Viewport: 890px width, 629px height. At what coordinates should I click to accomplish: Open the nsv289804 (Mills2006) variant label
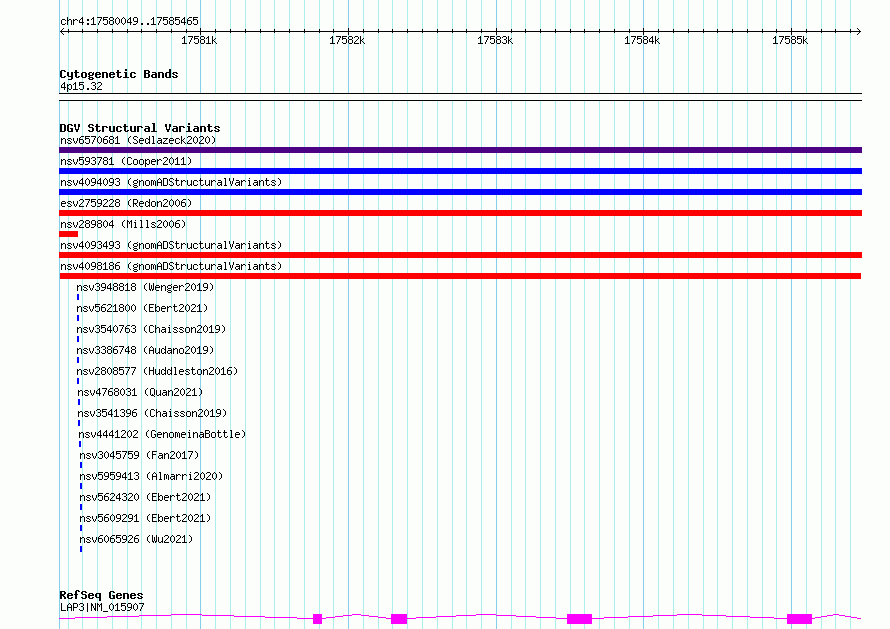coord(123,224)
